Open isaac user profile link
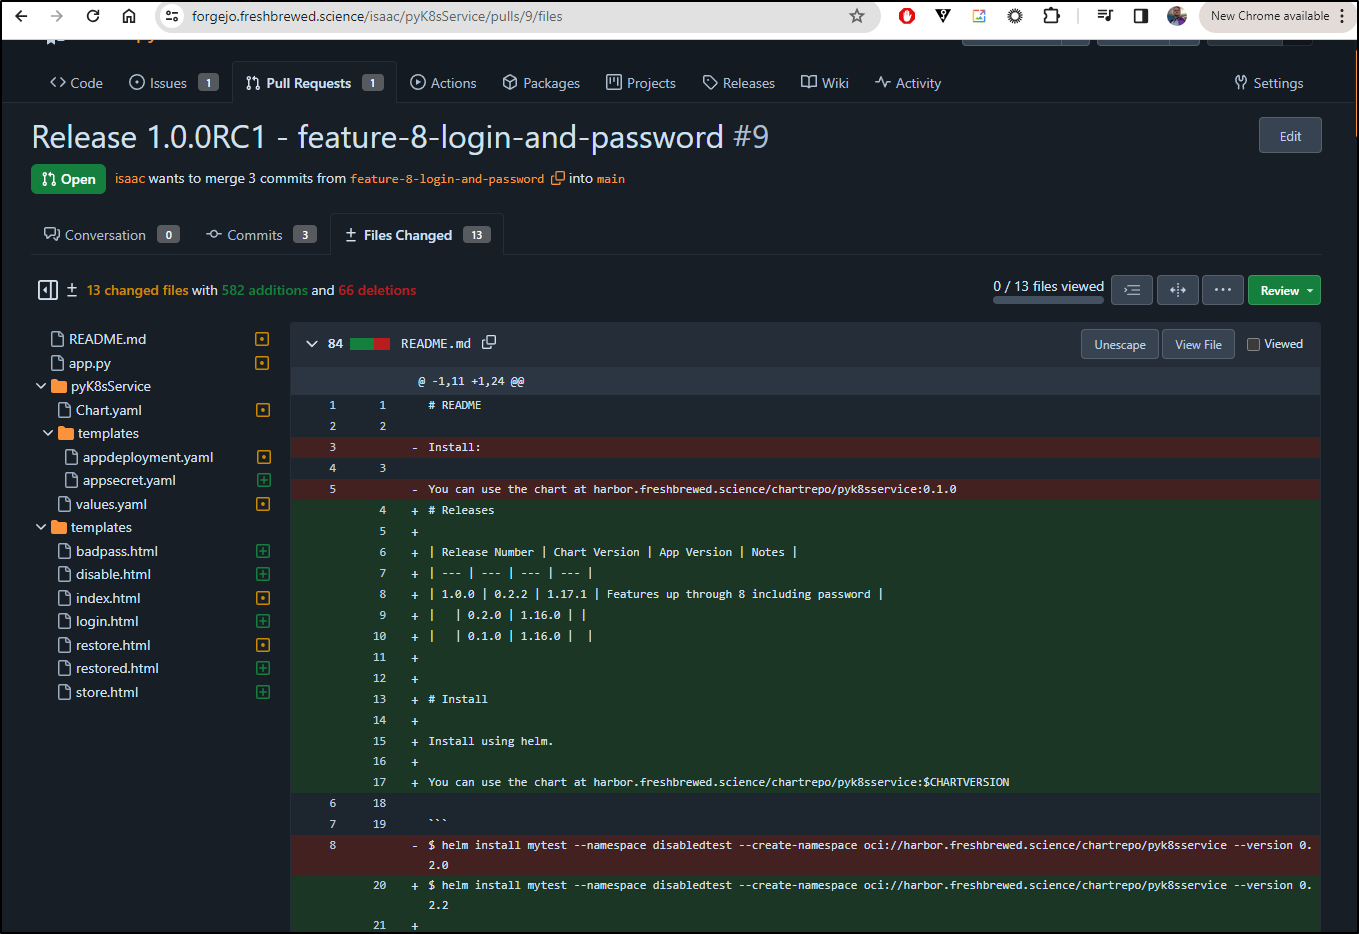1359x934 pixels. pyautogui.click(x=130, y=179)
